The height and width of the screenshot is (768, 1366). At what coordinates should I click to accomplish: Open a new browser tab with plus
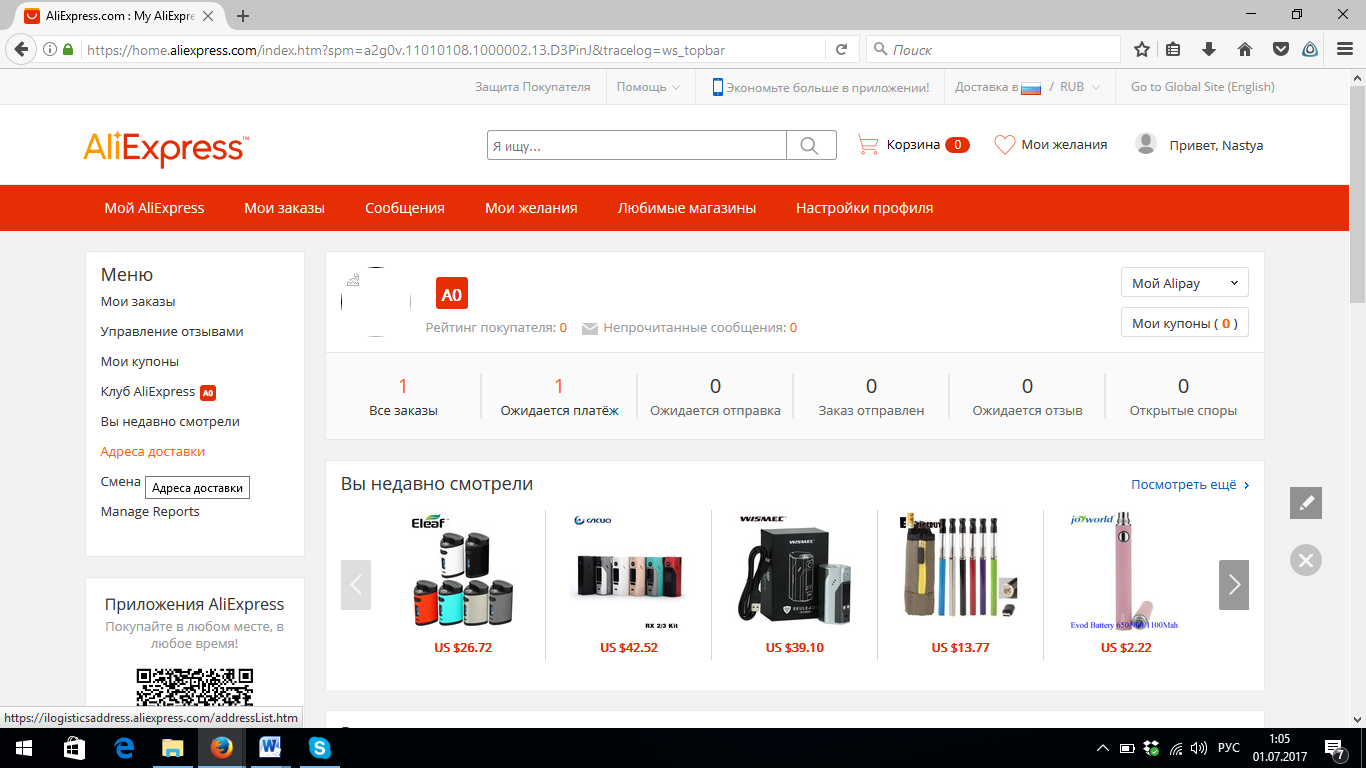[243, 16]
